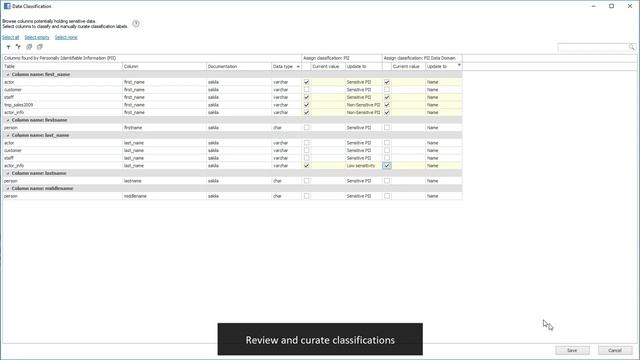Click the Data Classification window app icon
The width and height of the screenshot is (640, 360).
coord(7,6)
